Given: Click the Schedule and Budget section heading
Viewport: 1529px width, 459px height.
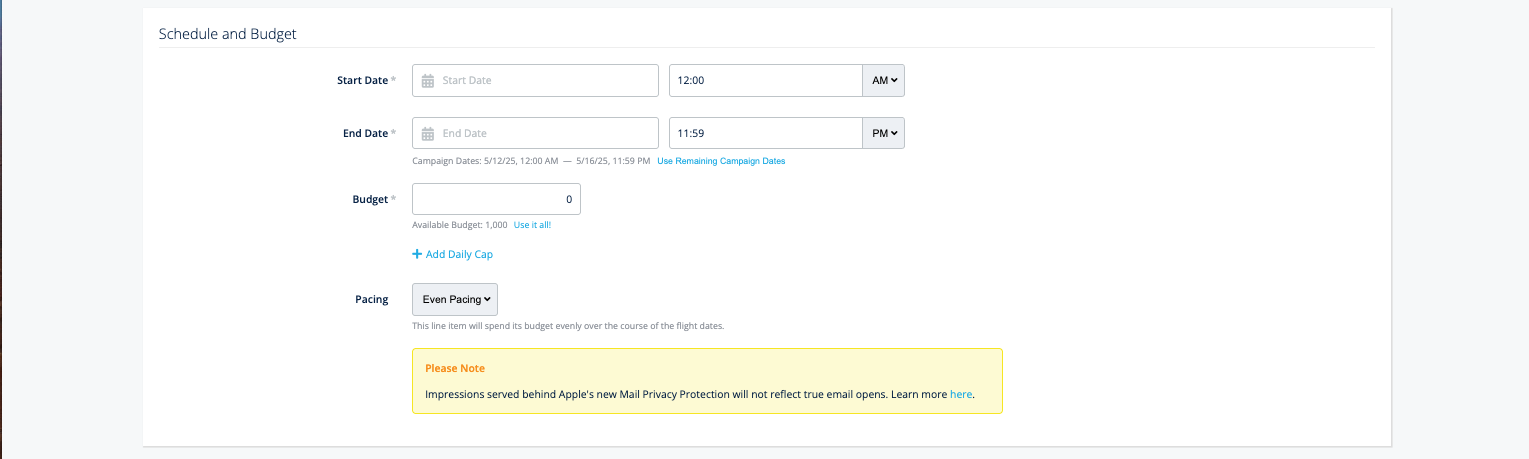Looking at the screenshot, I should click(227, 34).
